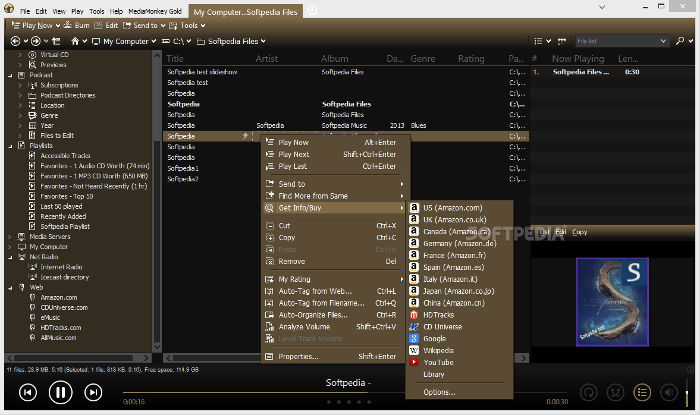Open the My Computer..Softpedia Files tab
700x415 pixels.
point(246,12)
